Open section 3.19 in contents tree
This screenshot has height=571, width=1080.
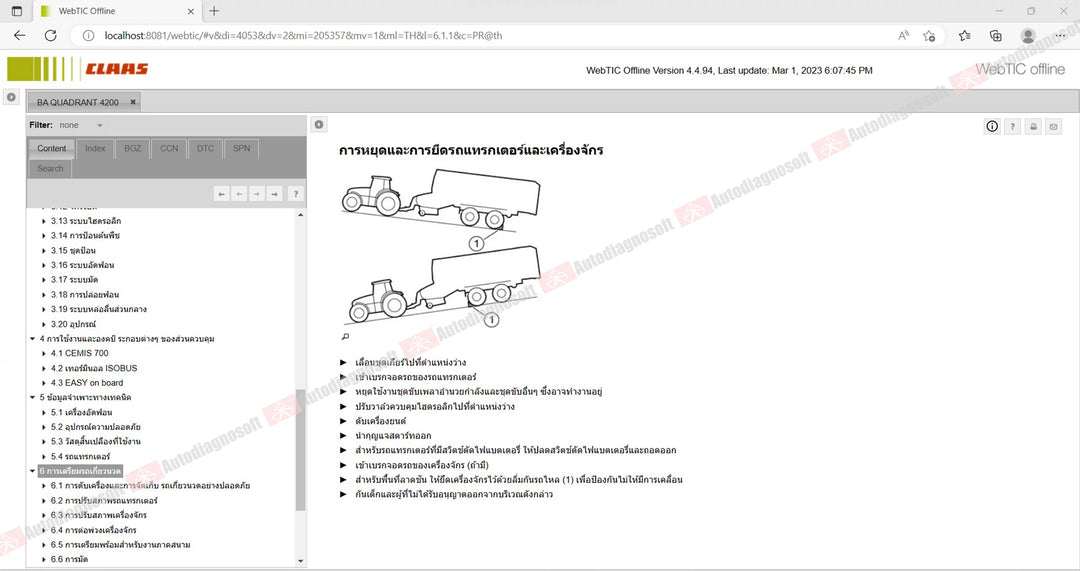point(98,309)
